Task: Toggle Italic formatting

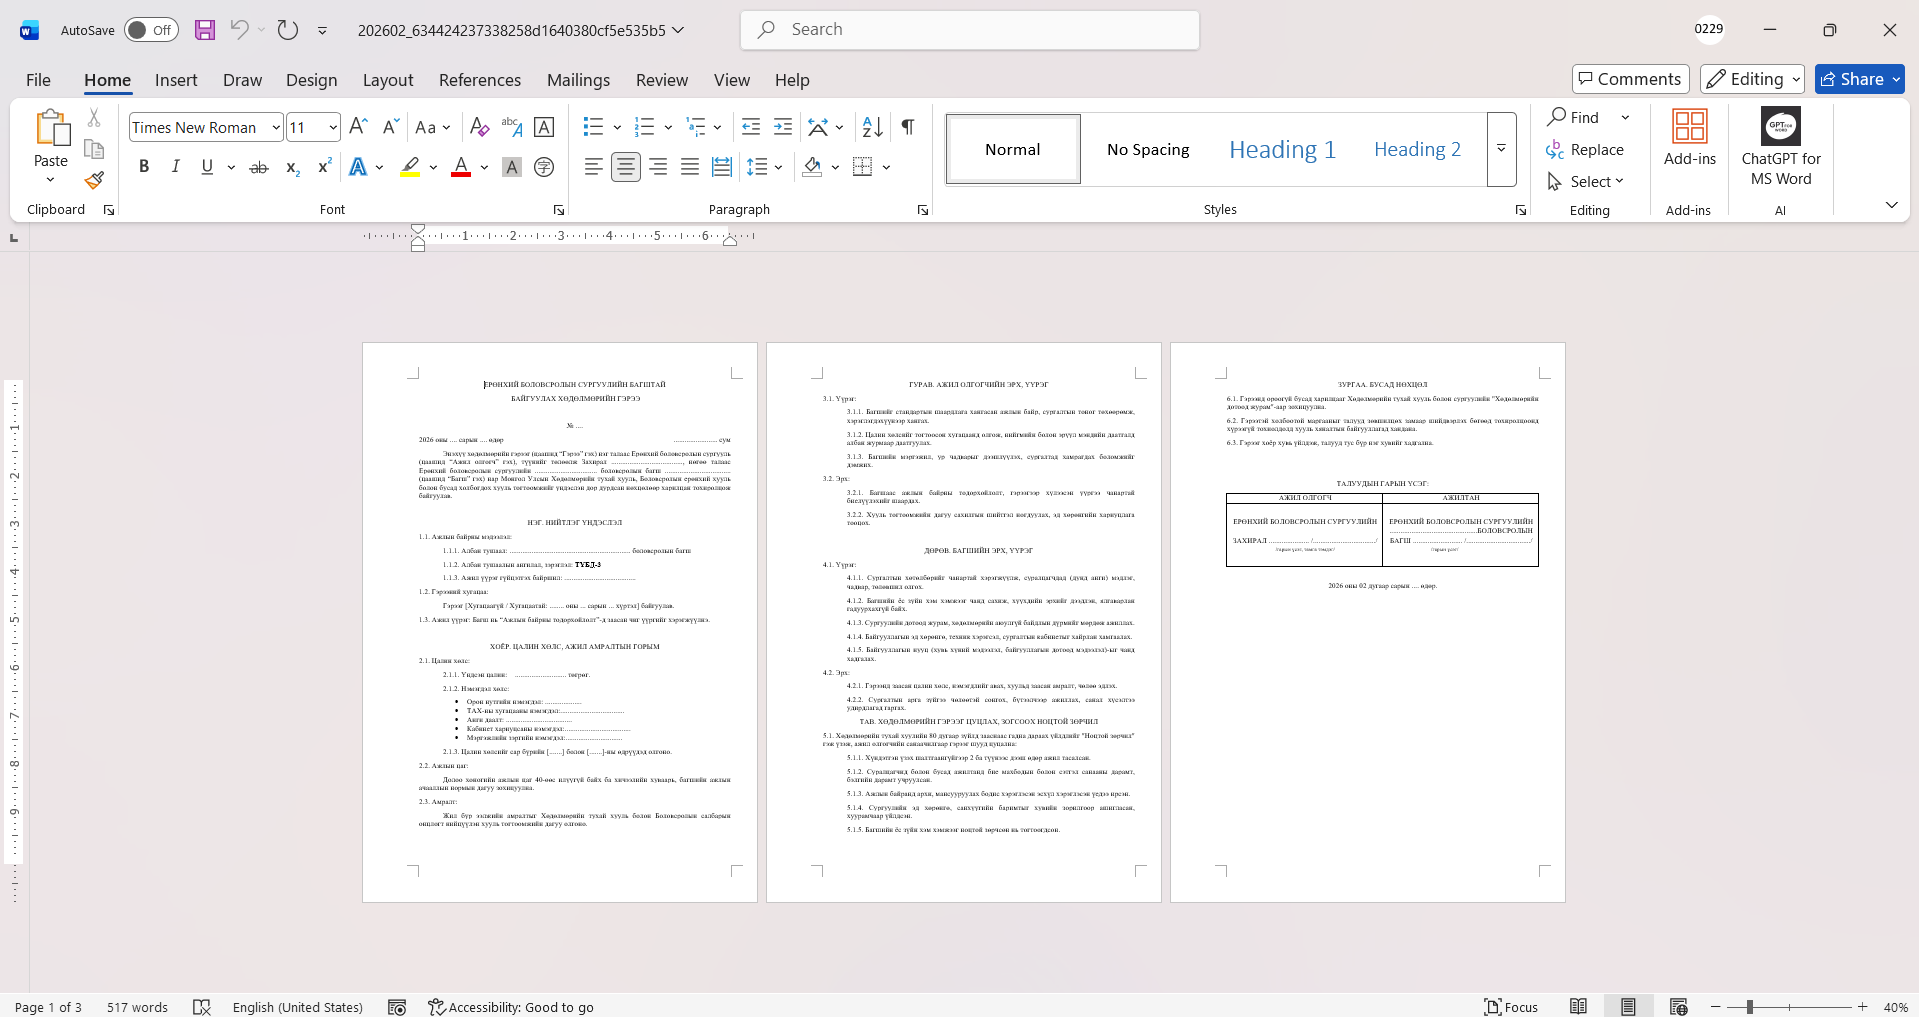Action: pyautogui.click(x=176, y=167)
